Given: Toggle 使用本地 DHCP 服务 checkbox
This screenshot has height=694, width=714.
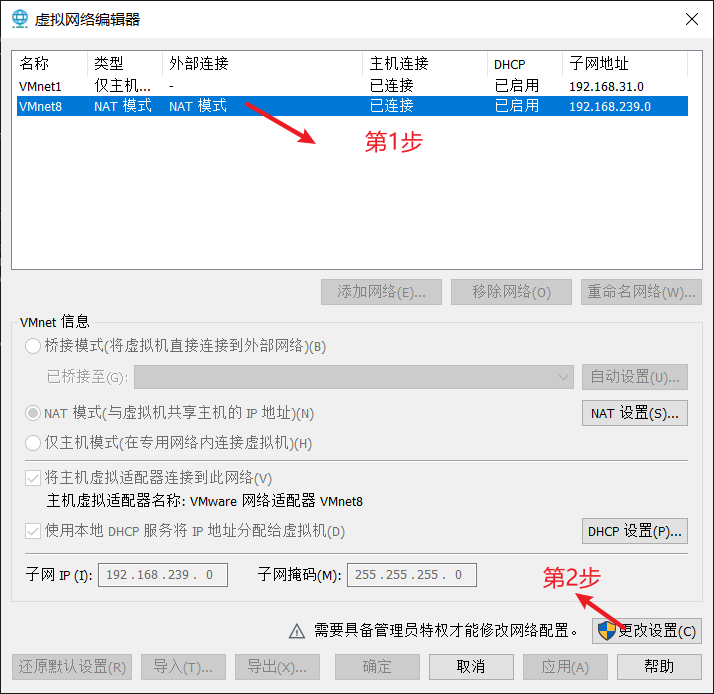Looking at the screenshot, I should pyautogui.click(x=33, y=531).
